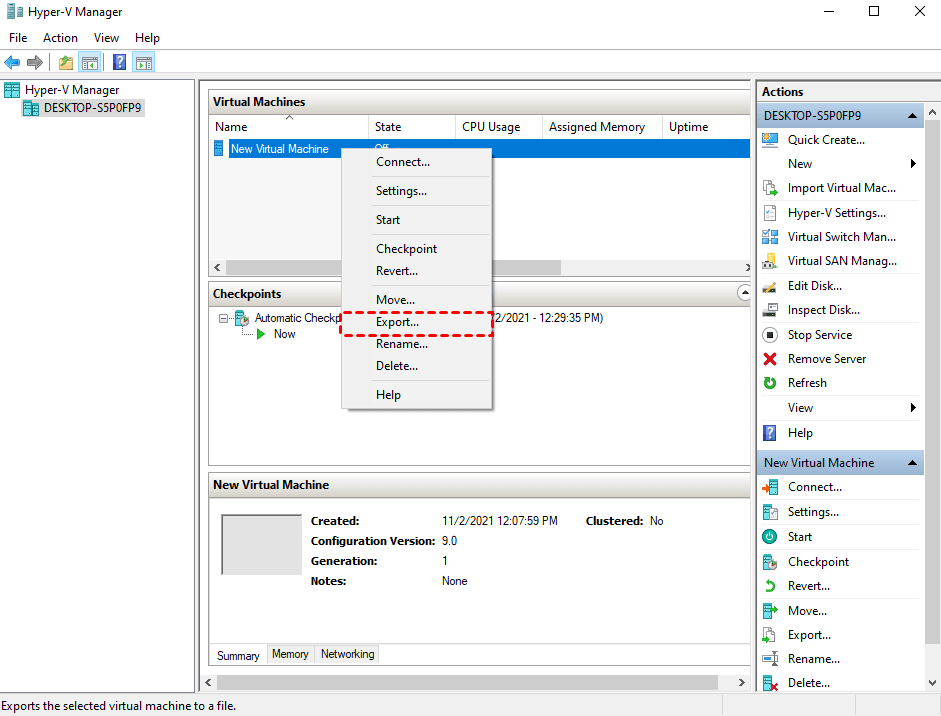Switch to the Memory tab

tap(290, 654)
